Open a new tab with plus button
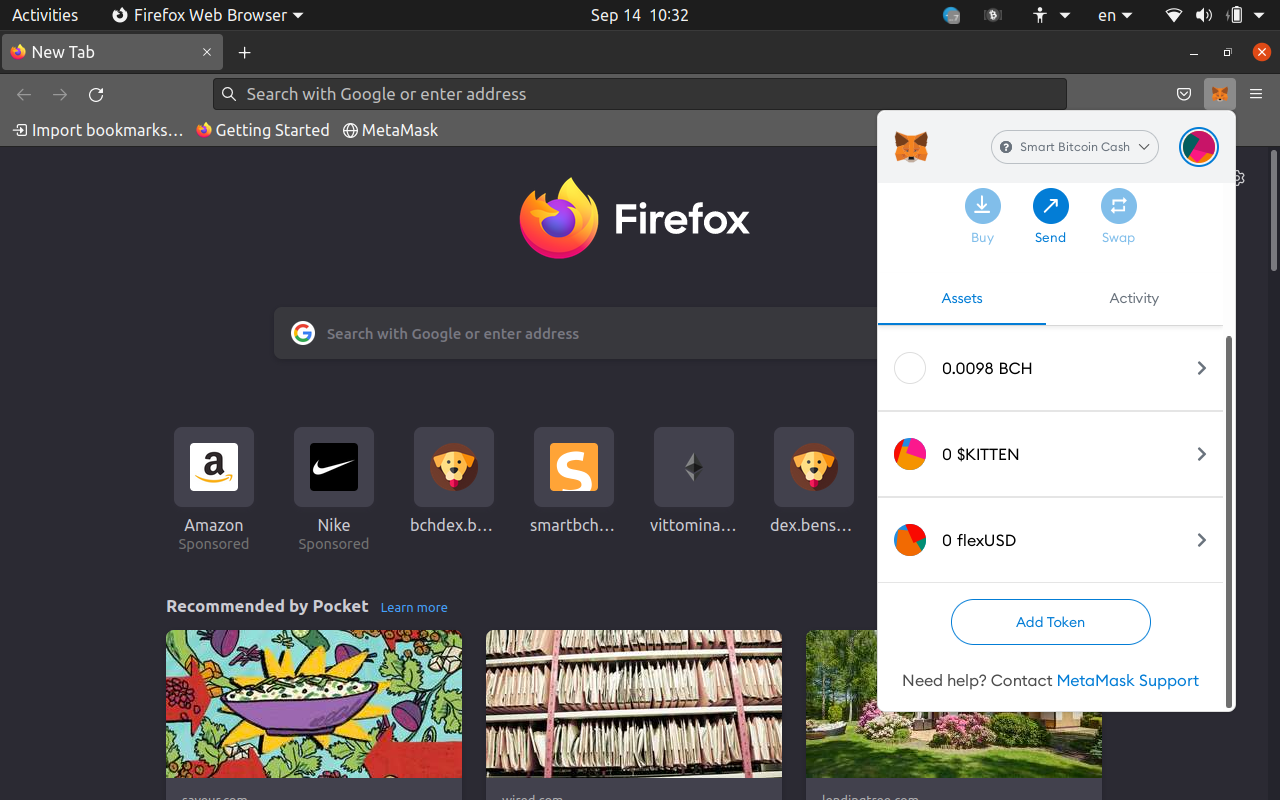1280x800 pixels. pos(244,52)
